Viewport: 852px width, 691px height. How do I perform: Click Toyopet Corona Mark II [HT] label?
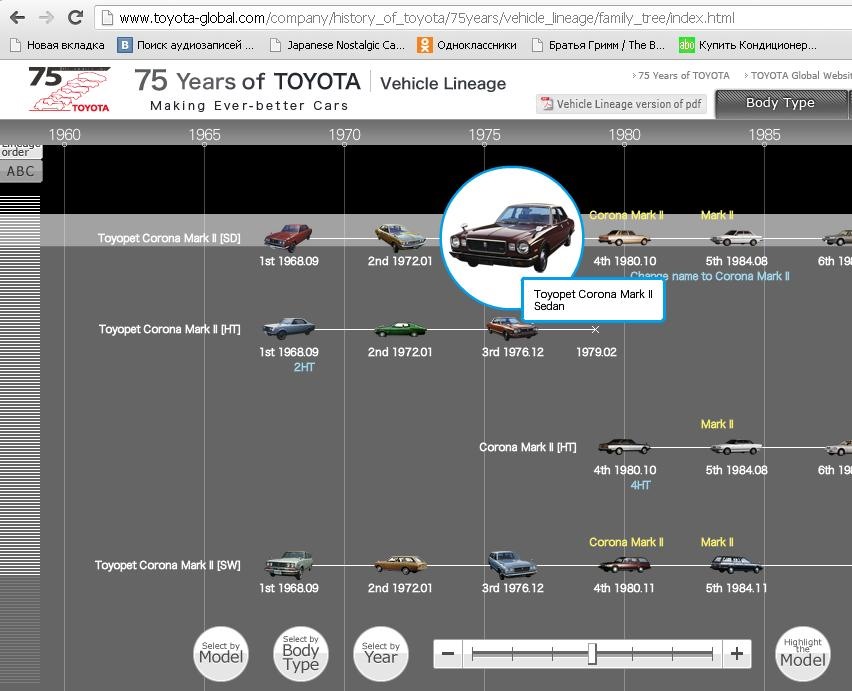tap(170, 329)
